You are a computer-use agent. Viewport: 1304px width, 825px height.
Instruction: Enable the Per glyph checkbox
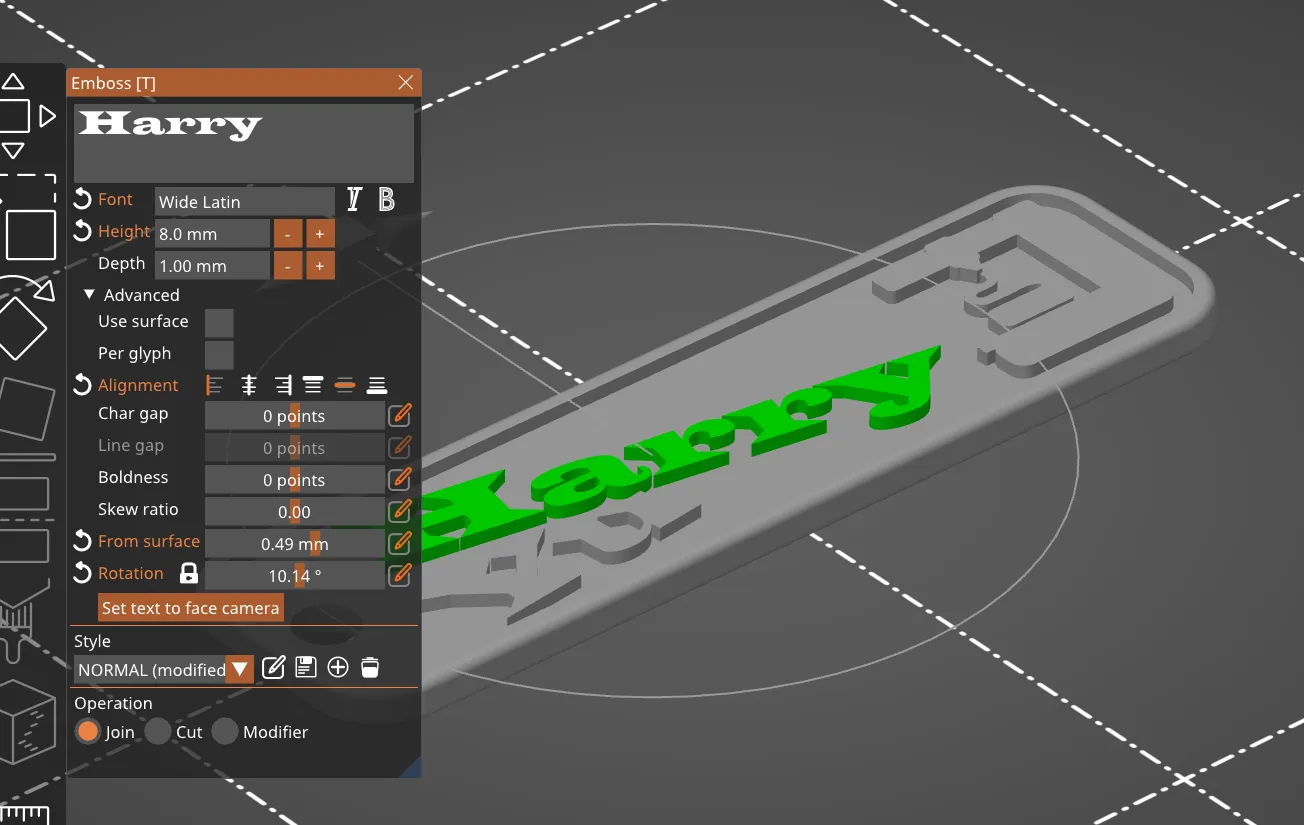pyautogui.click(x=219, y=354)
